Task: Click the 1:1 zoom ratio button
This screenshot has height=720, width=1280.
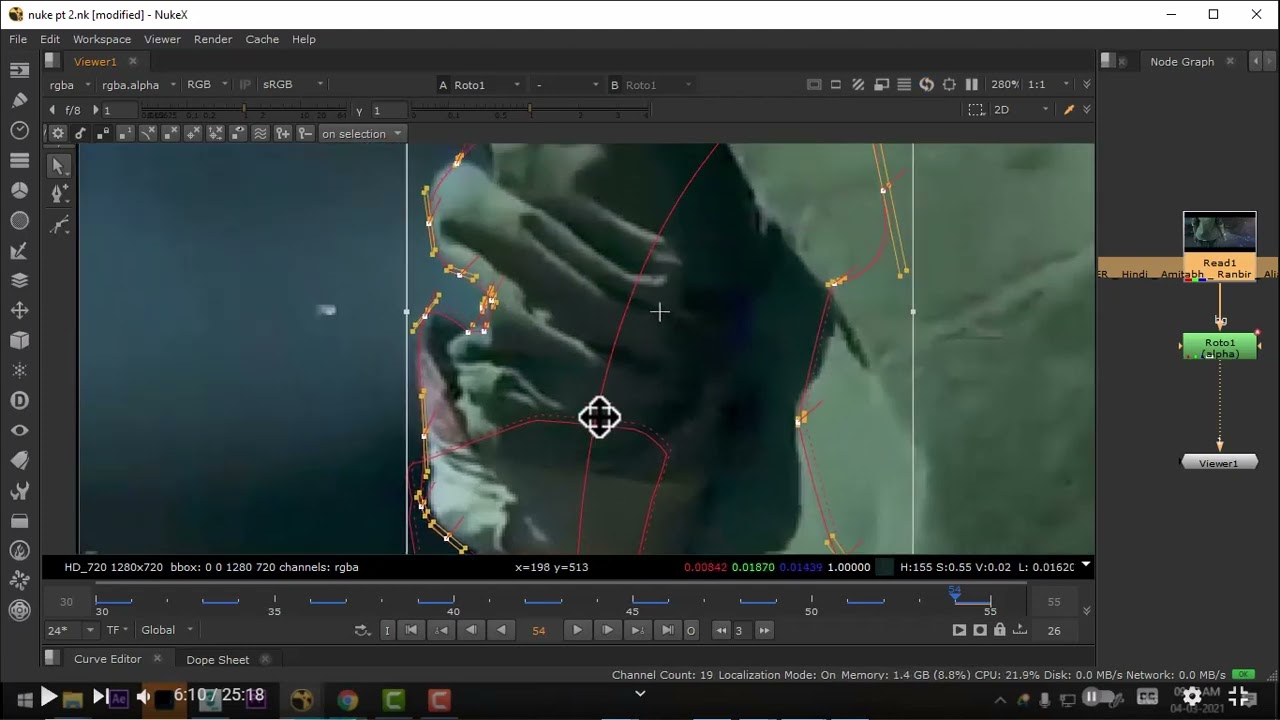Action: pyautogui.click(x=1037, y=85)
